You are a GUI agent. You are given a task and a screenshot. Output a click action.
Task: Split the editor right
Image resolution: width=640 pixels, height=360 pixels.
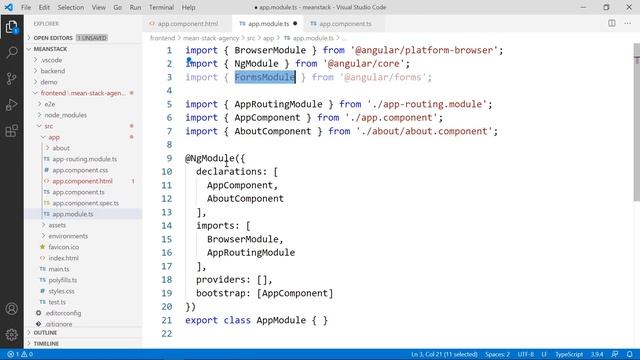click(x=611, y=23)
